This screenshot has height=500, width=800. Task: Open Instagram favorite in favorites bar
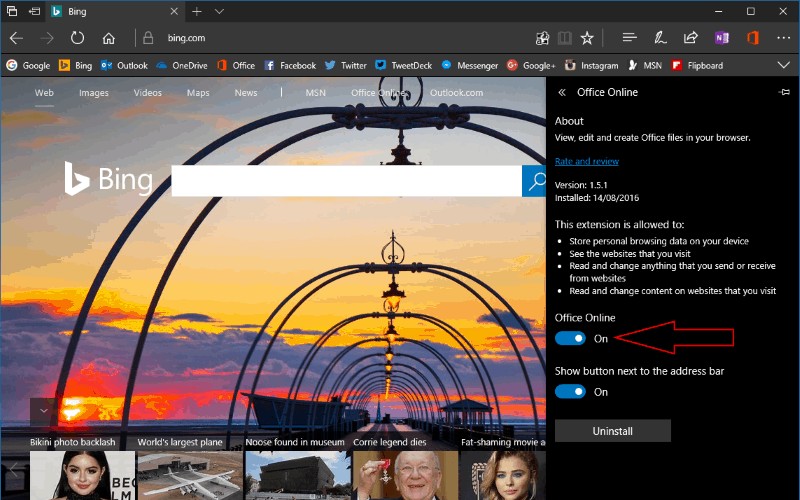coord(591,65)
